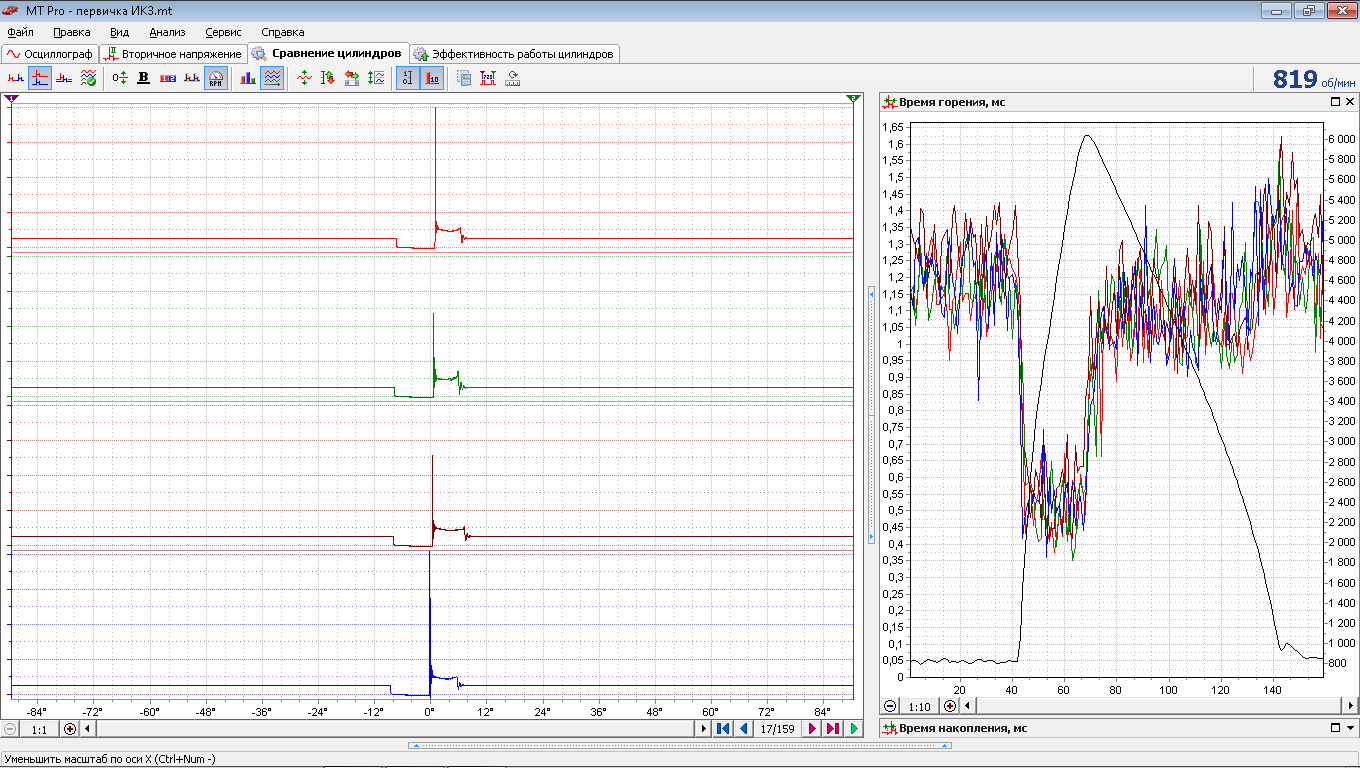The width and height of the screenshot is (1360, 768).
Task: Click the Время накопления panel icon
Action: [x=890, y=728]
